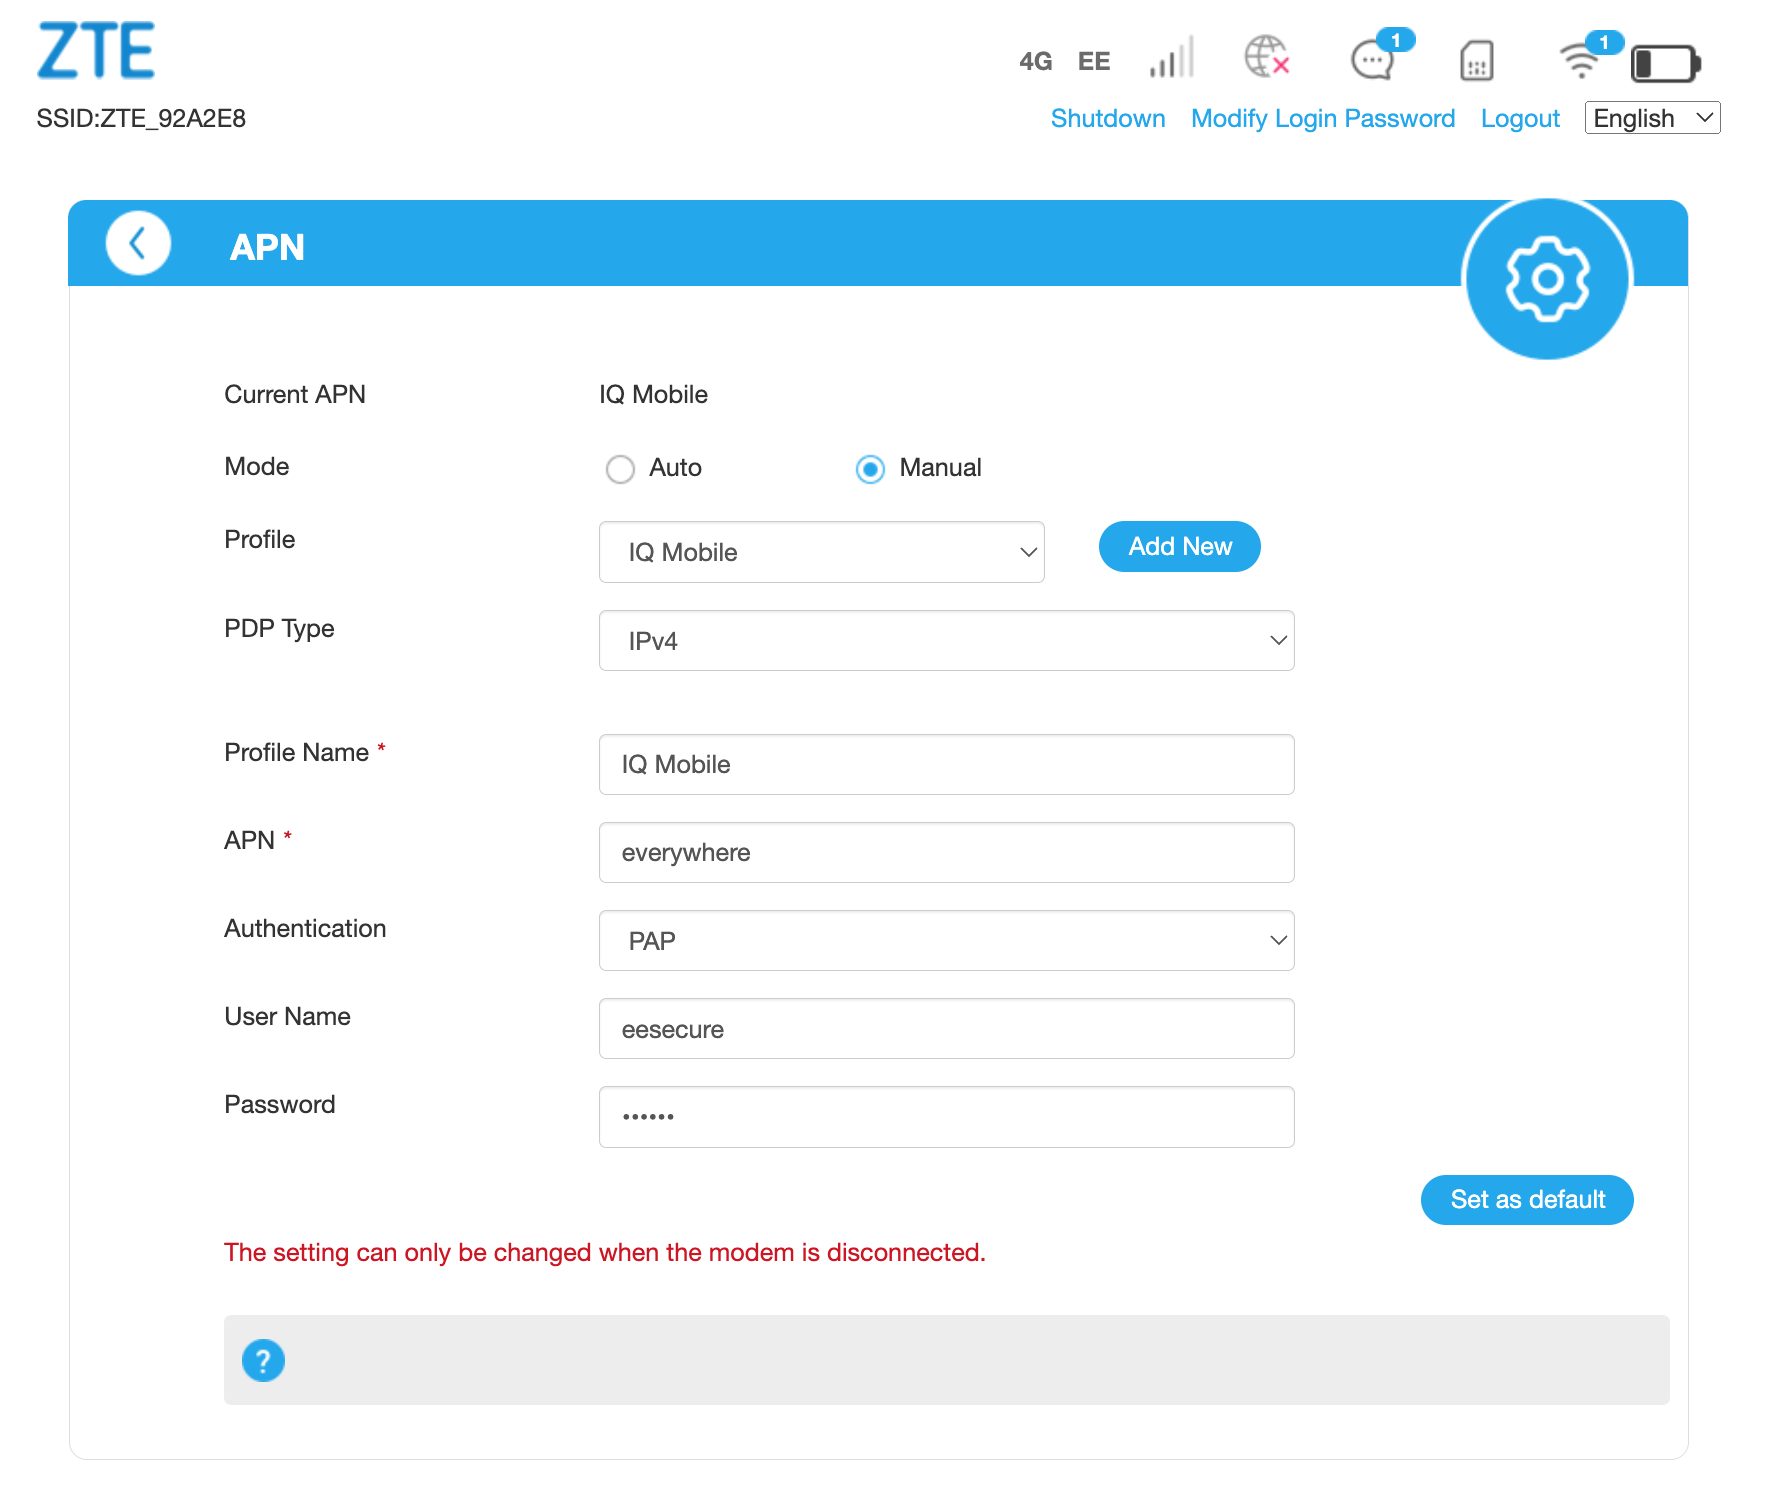Click the disconnected internet globe icon
The width and height of the screenshot is (1784, 1500).
point(1265,58)
